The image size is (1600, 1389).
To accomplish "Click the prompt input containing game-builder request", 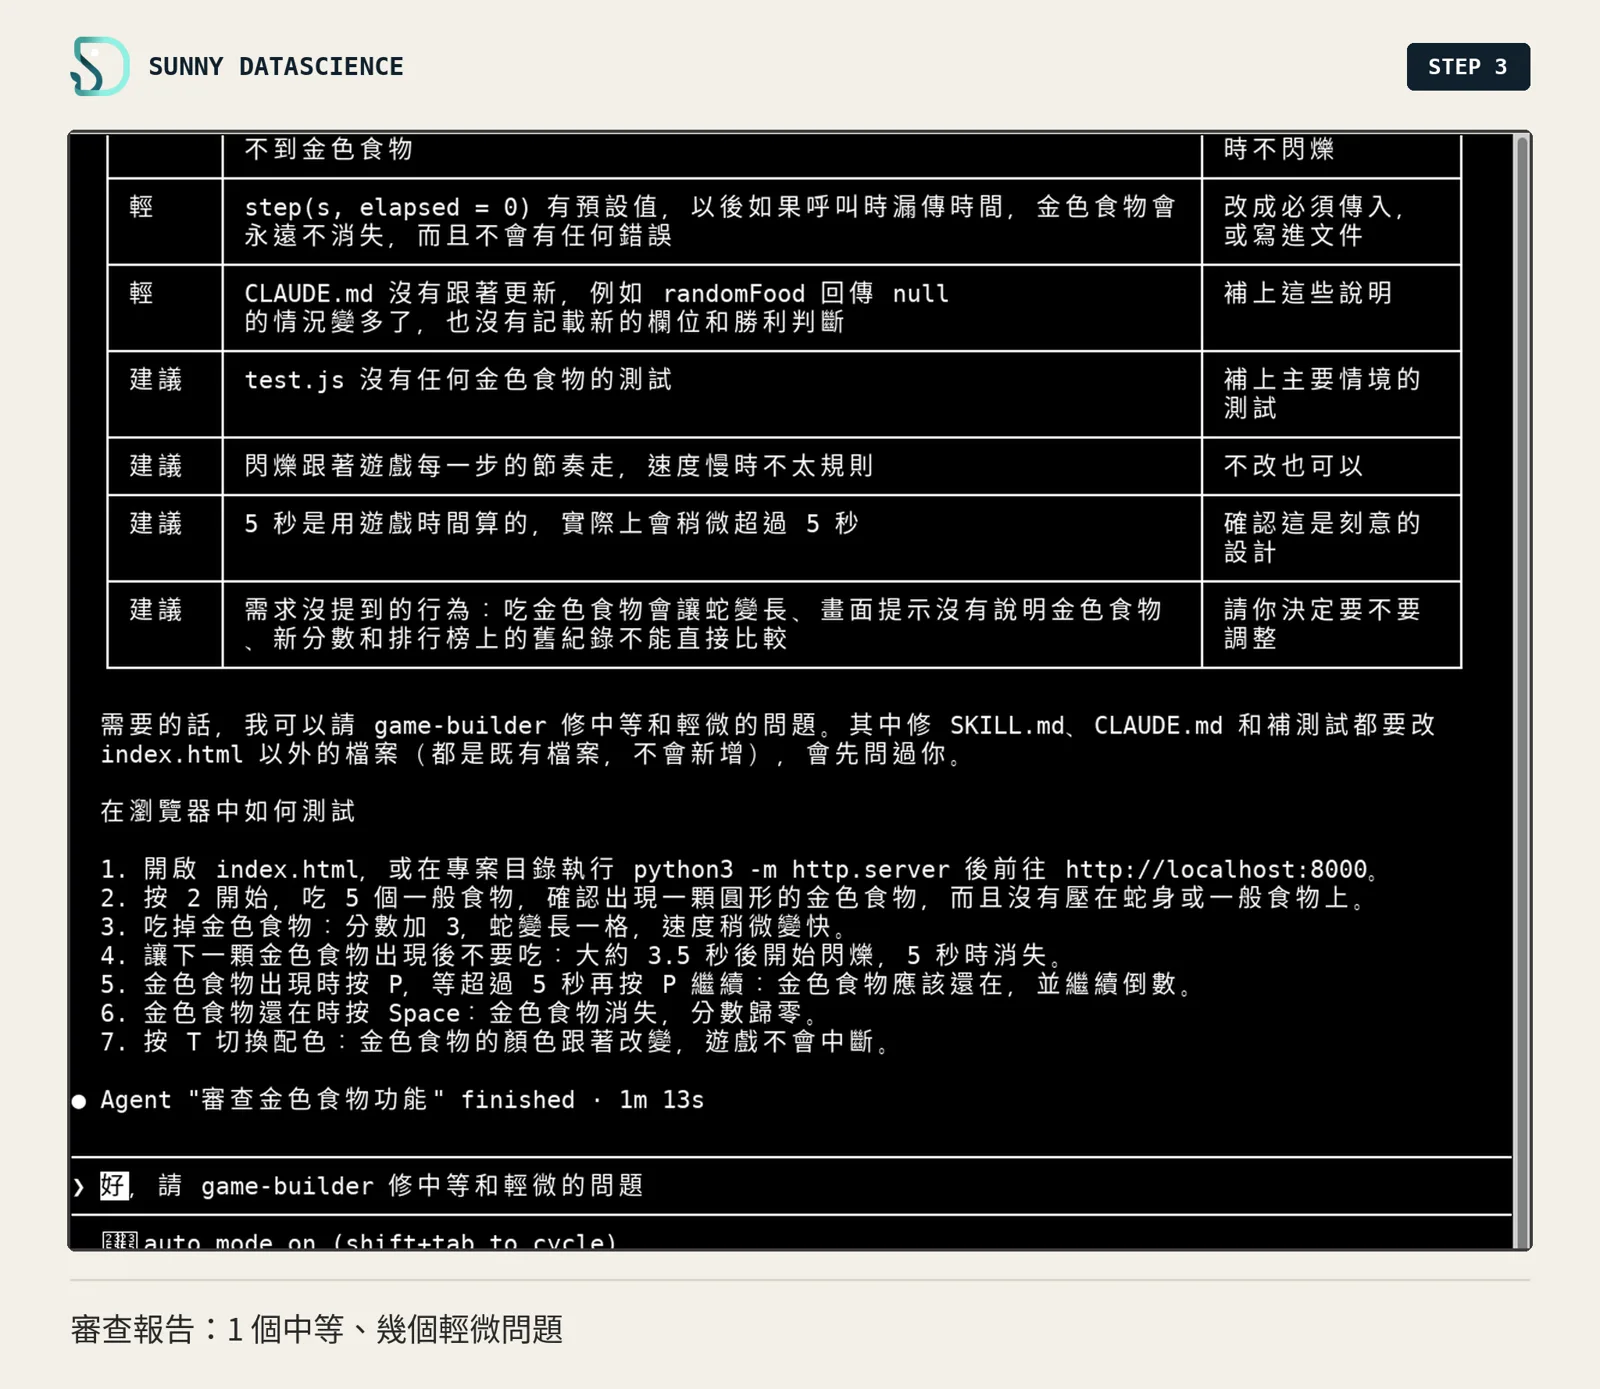I will [790, 1186].
